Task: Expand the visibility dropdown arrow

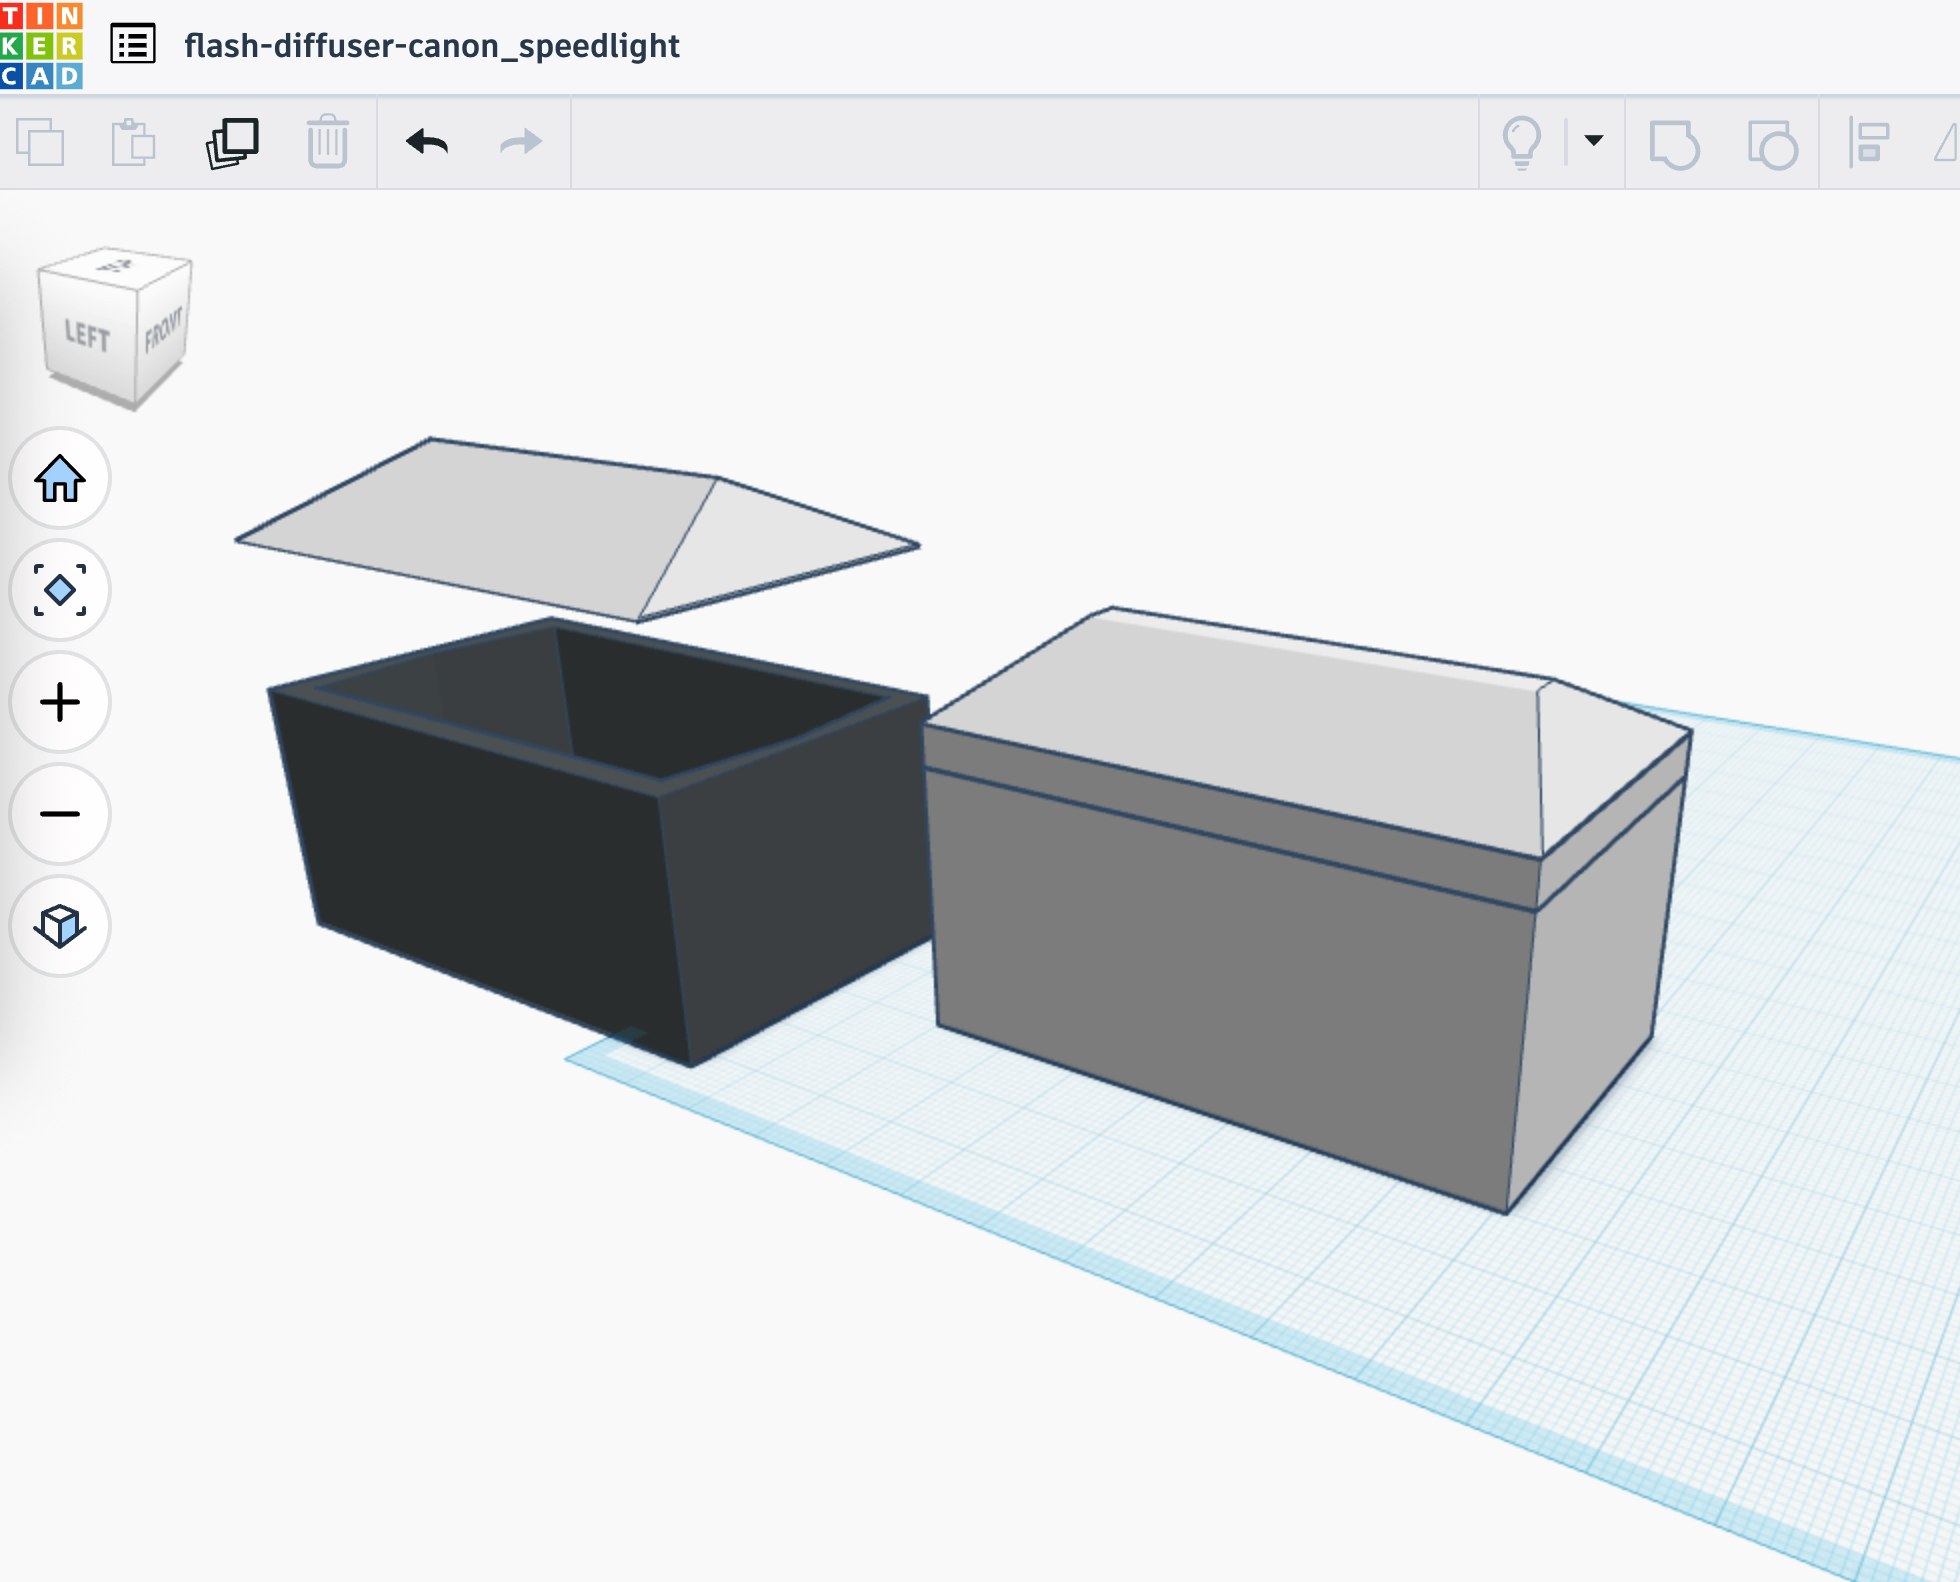Action: click(1594, 141)
